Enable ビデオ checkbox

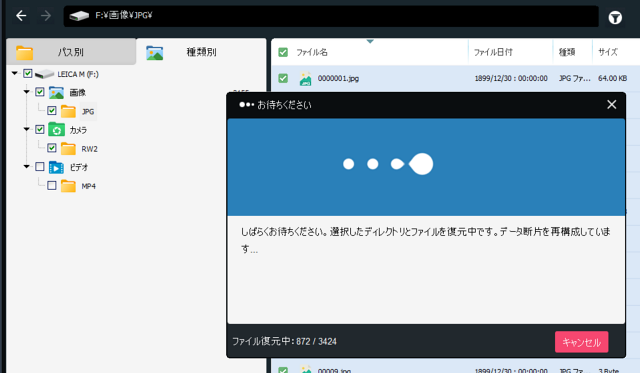pyautogui.click(x=40, y=167)
